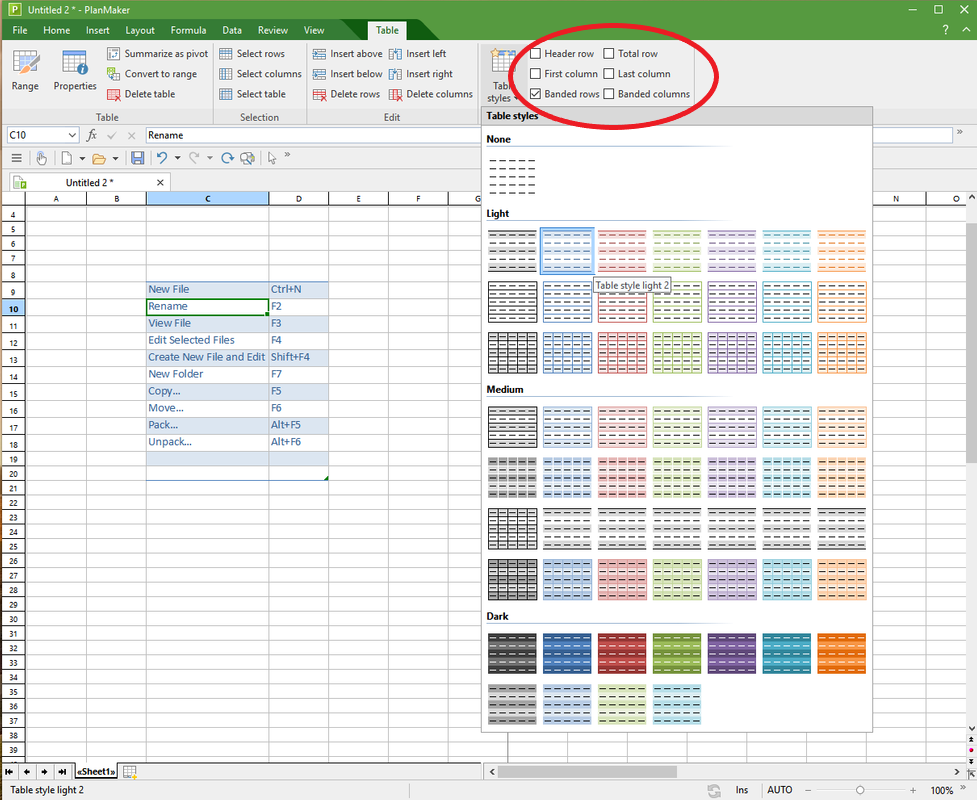Enable the Header row checkbox
The image size is (977, 800).
click(x=536, y=54)
